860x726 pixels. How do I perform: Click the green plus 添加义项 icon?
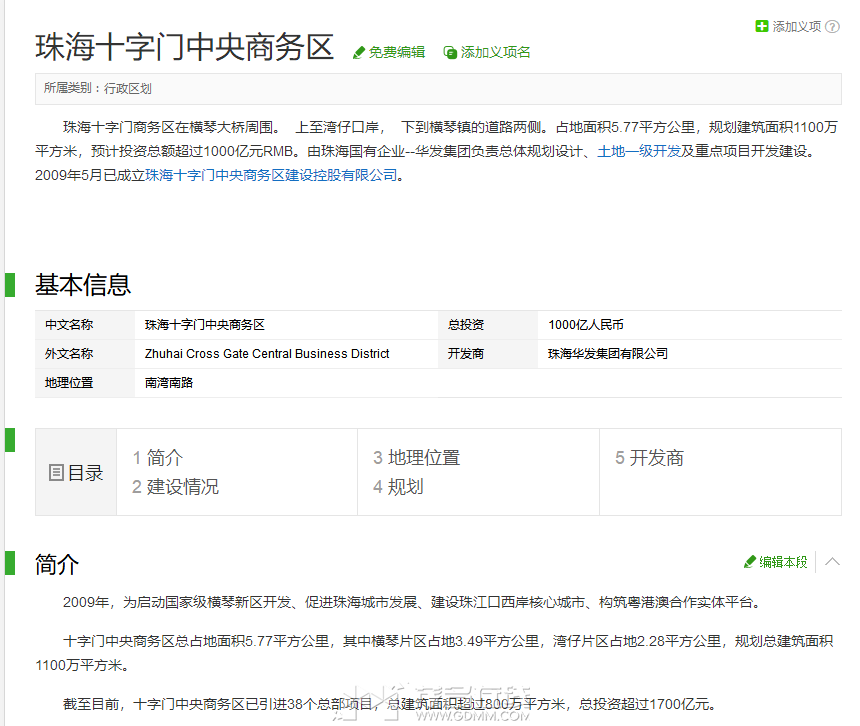click(762, 26)
